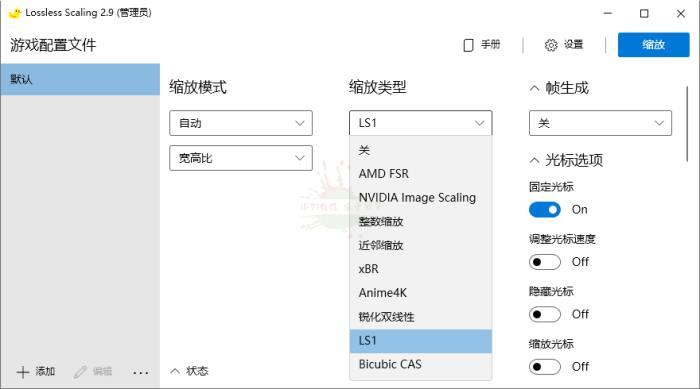Screen dimensions: 700x389
Task: Open the 自动 scaling mode dropdown
Action: (241, 123)
